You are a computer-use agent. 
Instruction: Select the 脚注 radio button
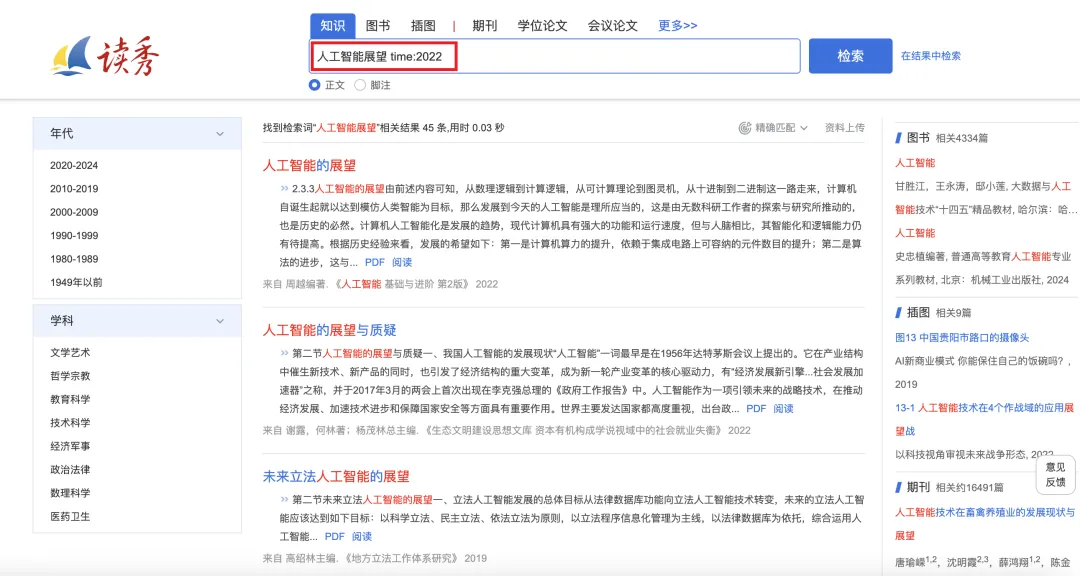[360, 85]
